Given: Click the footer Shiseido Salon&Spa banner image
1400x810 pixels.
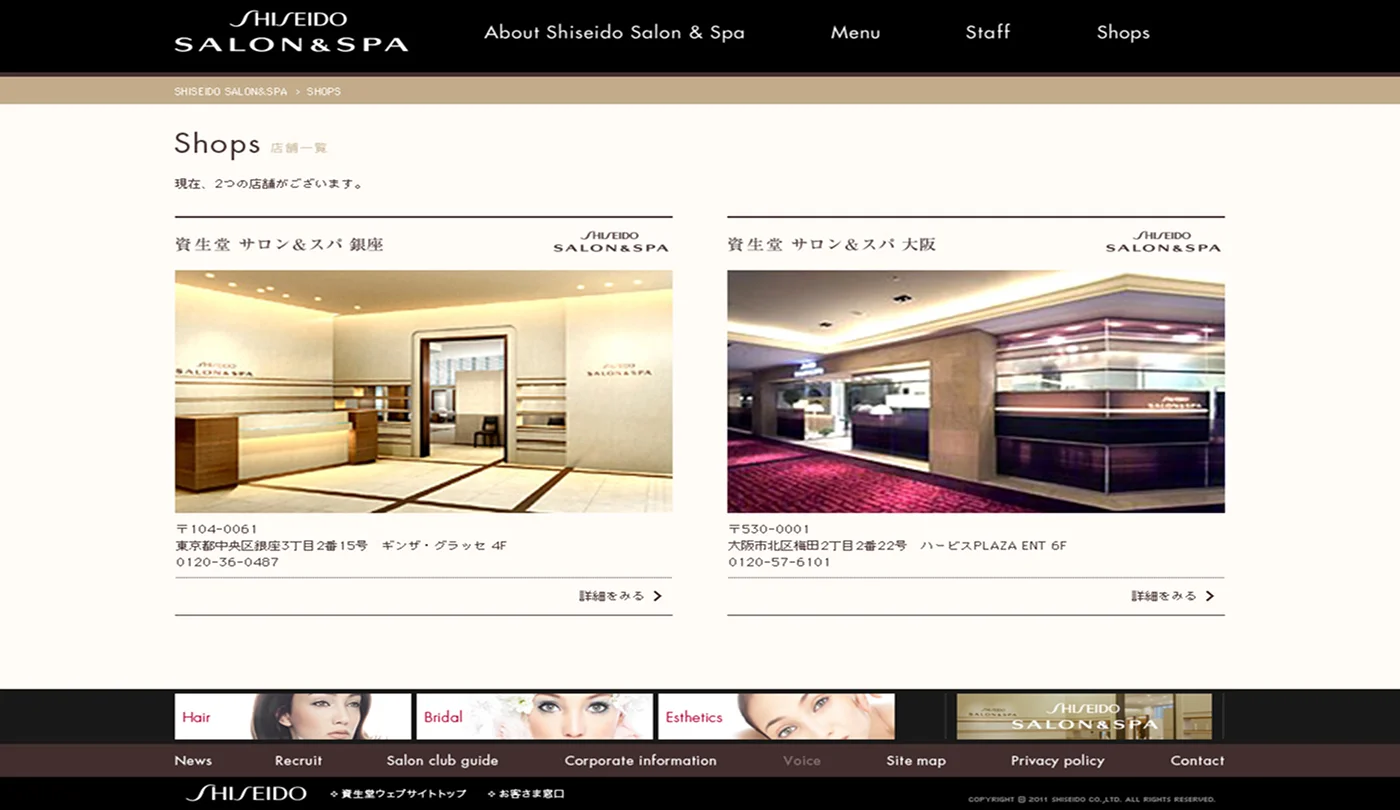Looking at the screenshot, I should coord(1084,716).
